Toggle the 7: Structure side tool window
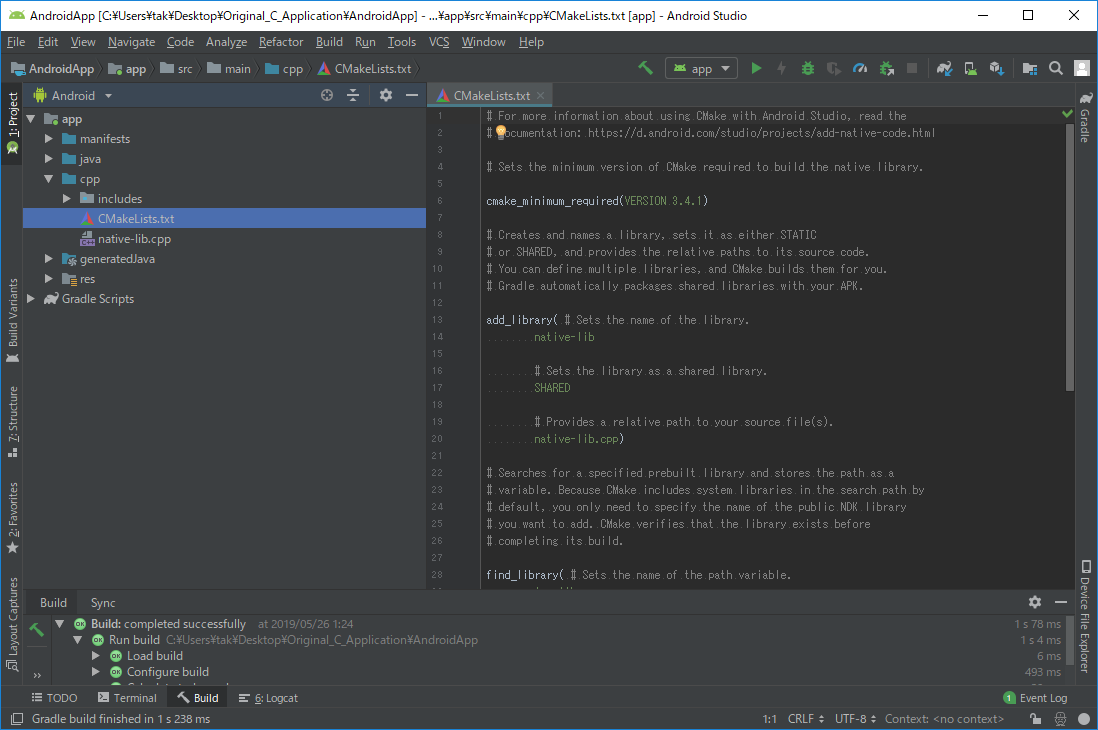The height and width of the screenshot is (730, 1098). [13, 422]
